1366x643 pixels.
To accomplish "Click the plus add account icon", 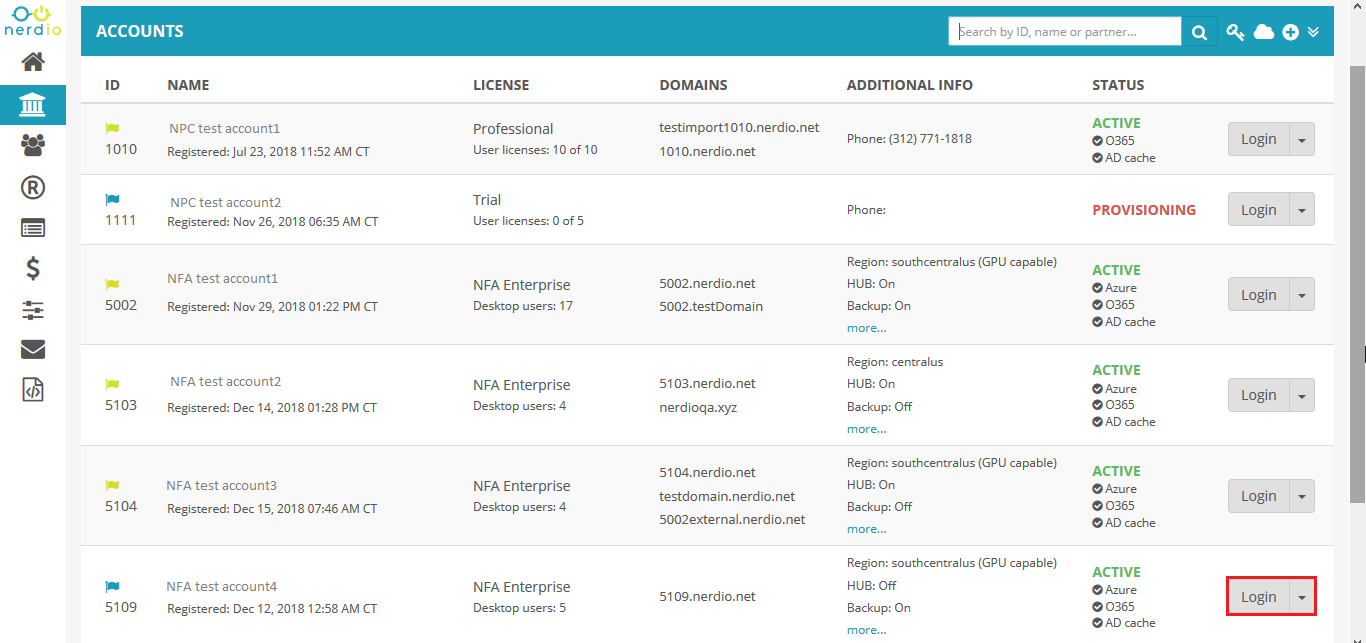I will pos(1291,32).
